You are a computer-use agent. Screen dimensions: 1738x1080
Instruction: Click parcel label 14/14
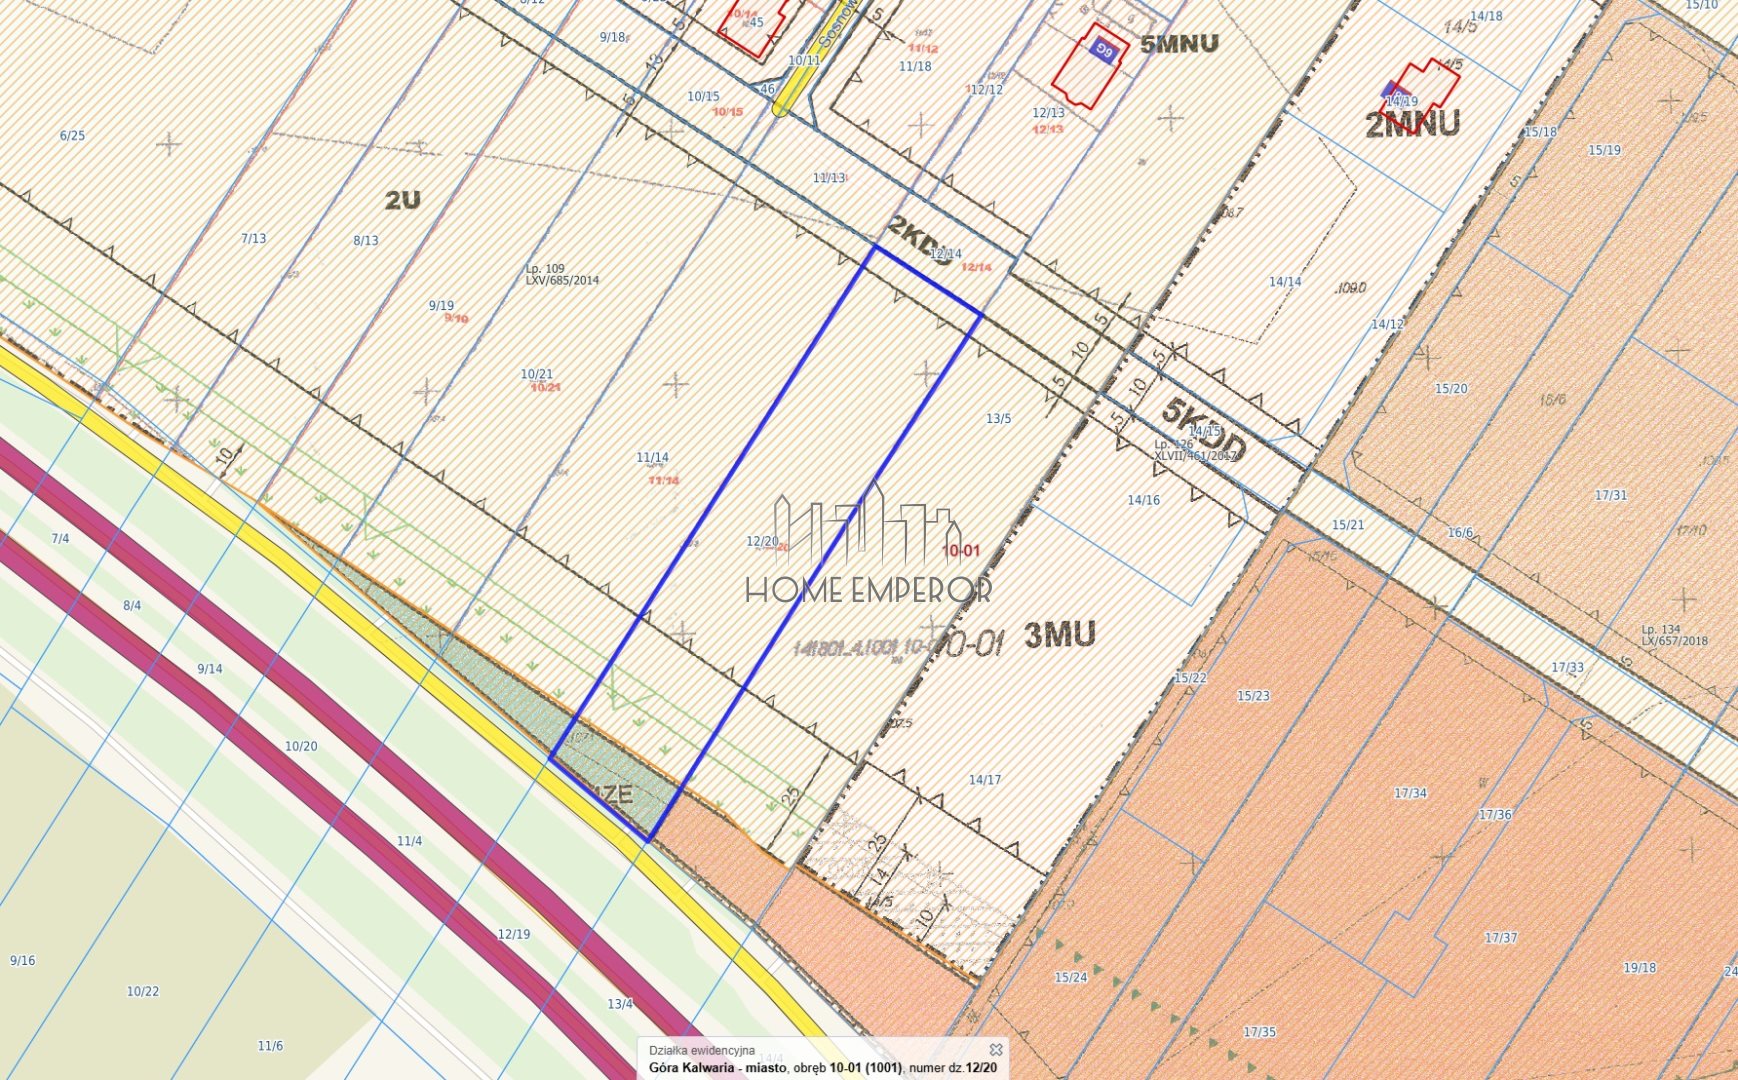pos(1285,282)
